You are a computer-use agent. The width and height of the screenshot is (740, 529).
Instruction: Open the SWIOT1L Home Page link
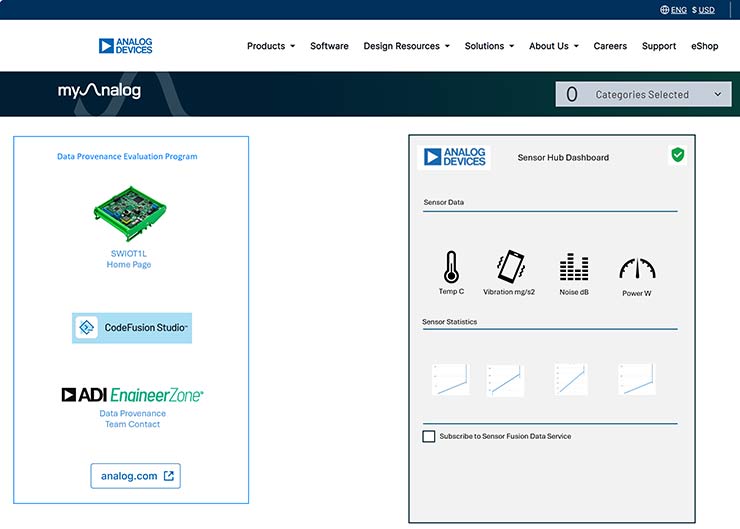pos(129,259)
